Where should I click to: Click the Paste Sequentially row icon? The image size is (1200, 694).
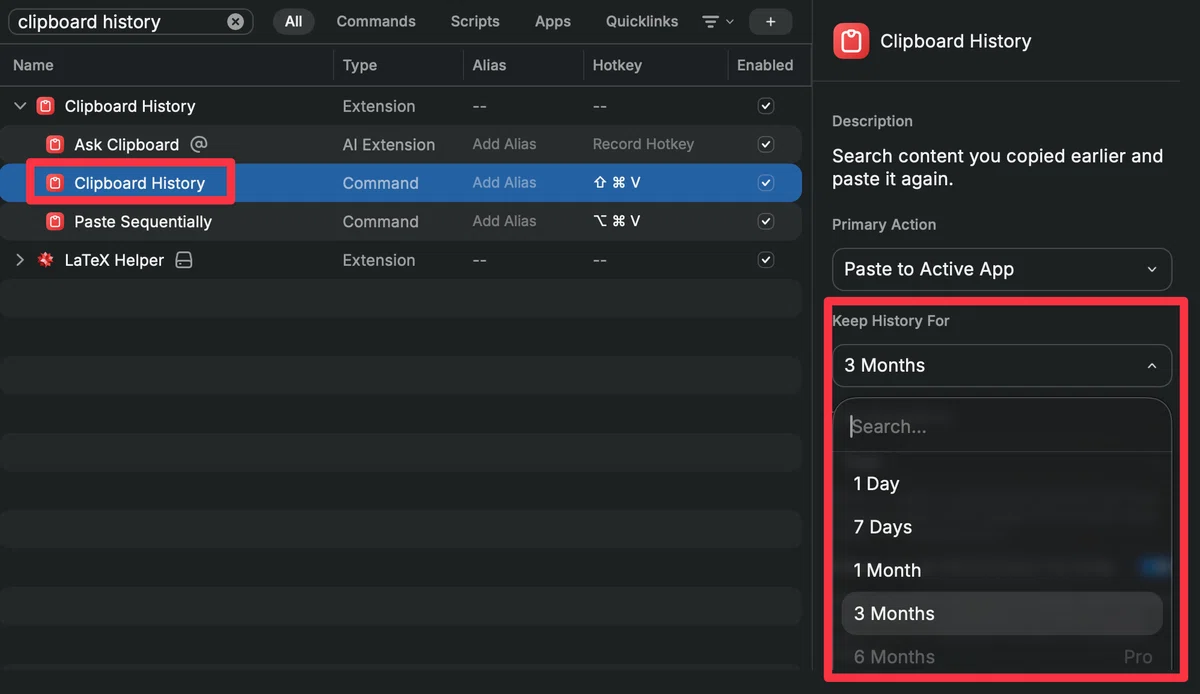(55, 221)
